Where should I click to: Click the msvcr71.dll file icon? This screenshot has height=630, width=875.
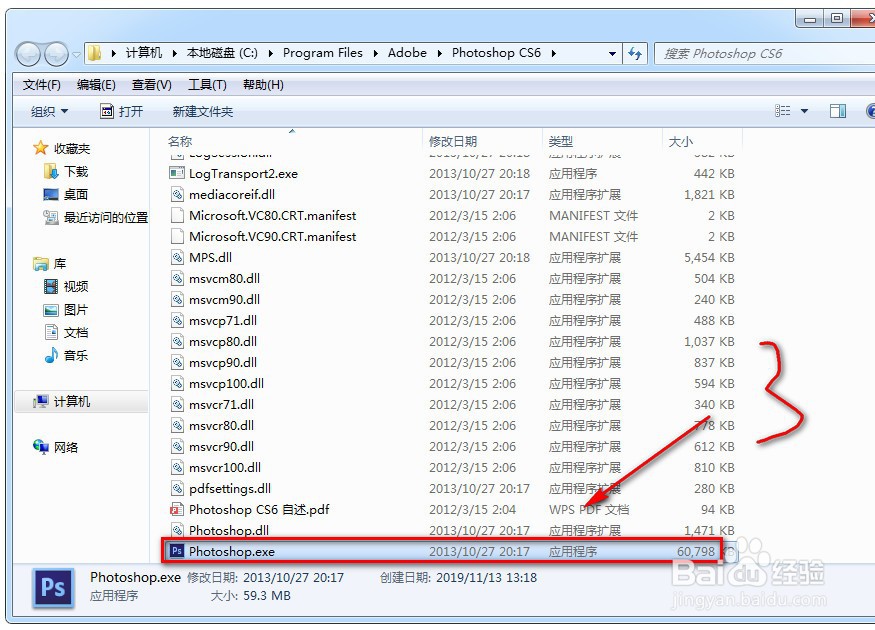tap(177, 405)
